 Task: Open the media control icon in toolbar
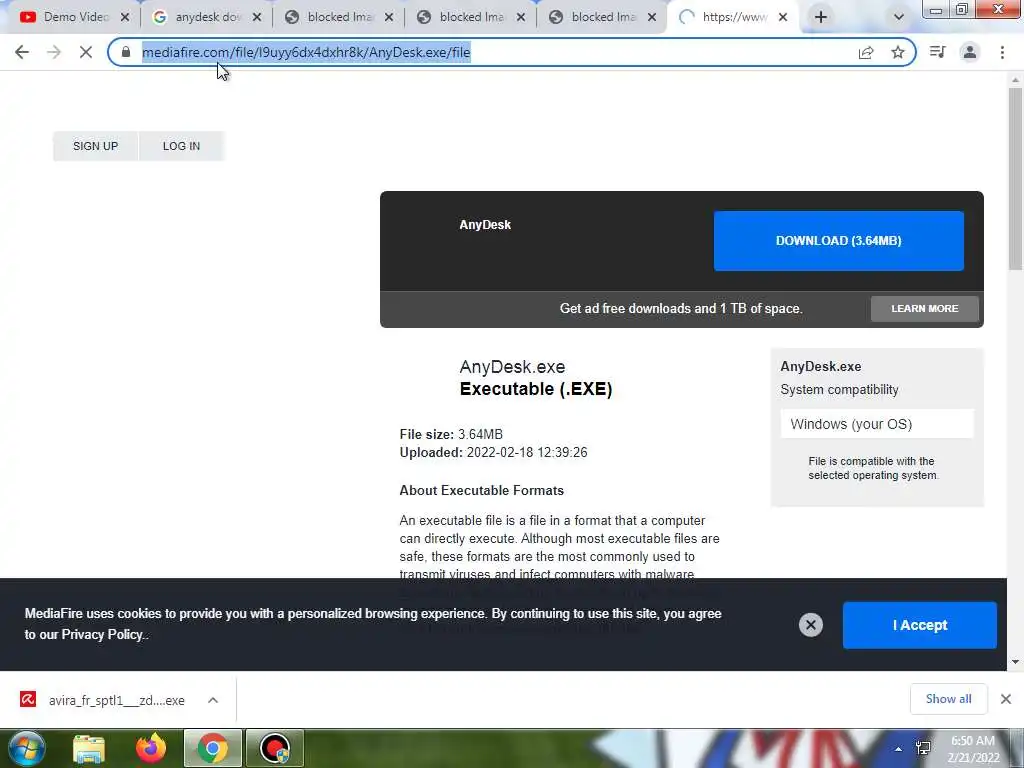(937, 52)
